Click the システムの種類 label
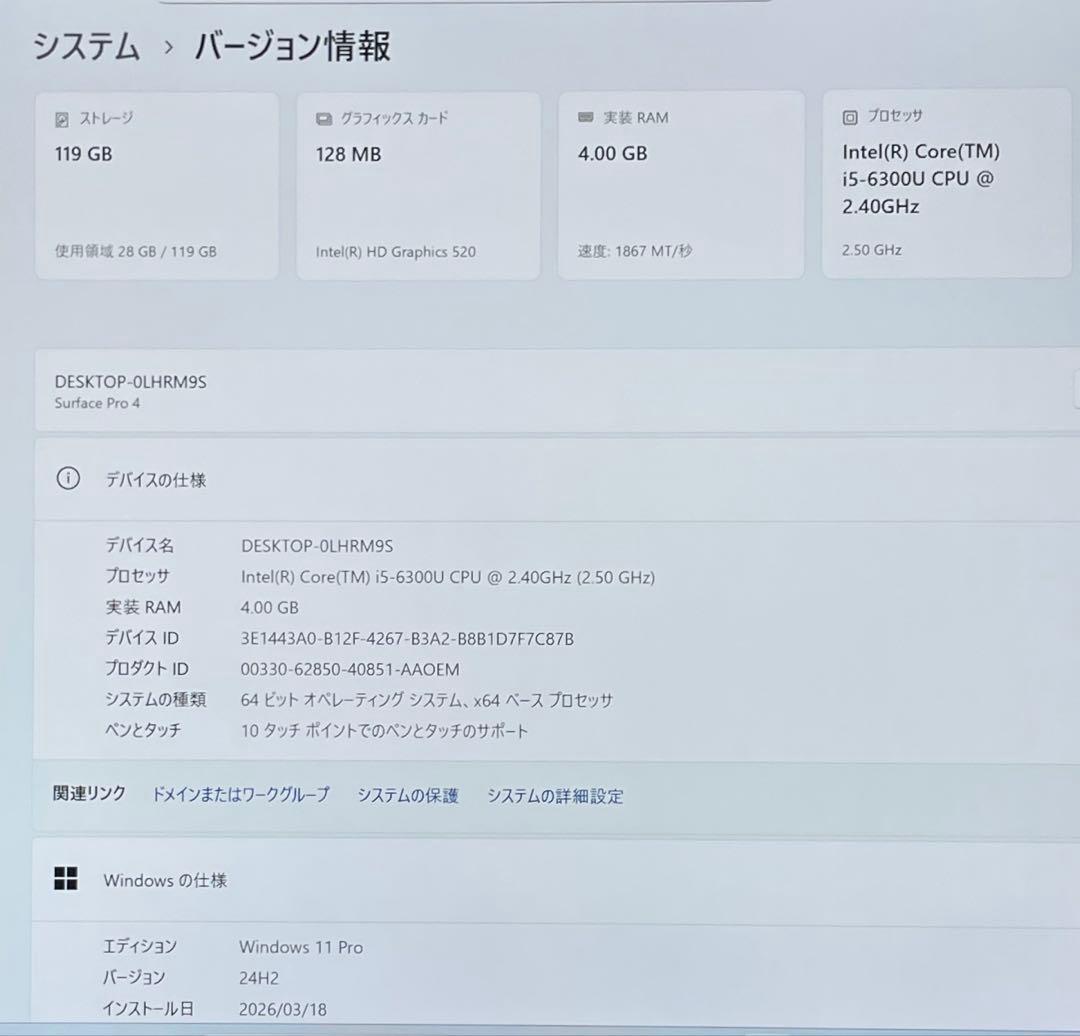The image size is (1080, 1036). 156,699
